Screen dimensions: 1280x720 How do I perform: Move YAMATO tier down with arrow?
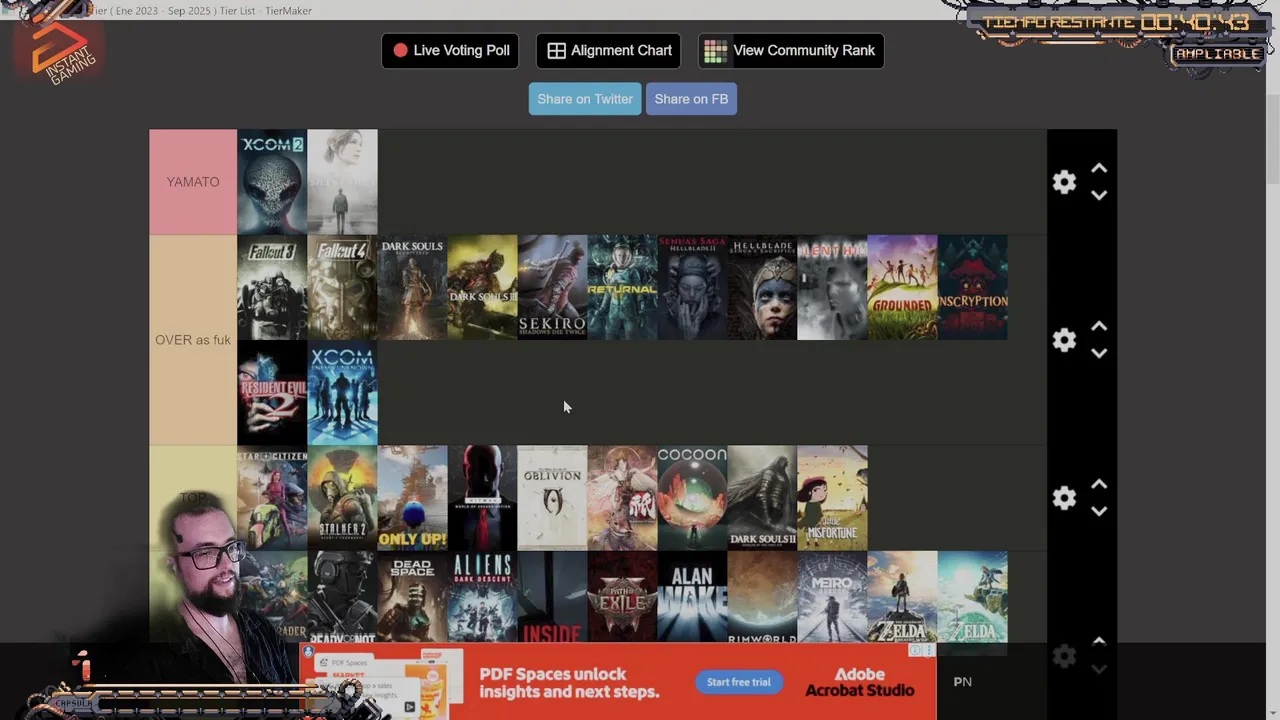[x=1099, y=196]
